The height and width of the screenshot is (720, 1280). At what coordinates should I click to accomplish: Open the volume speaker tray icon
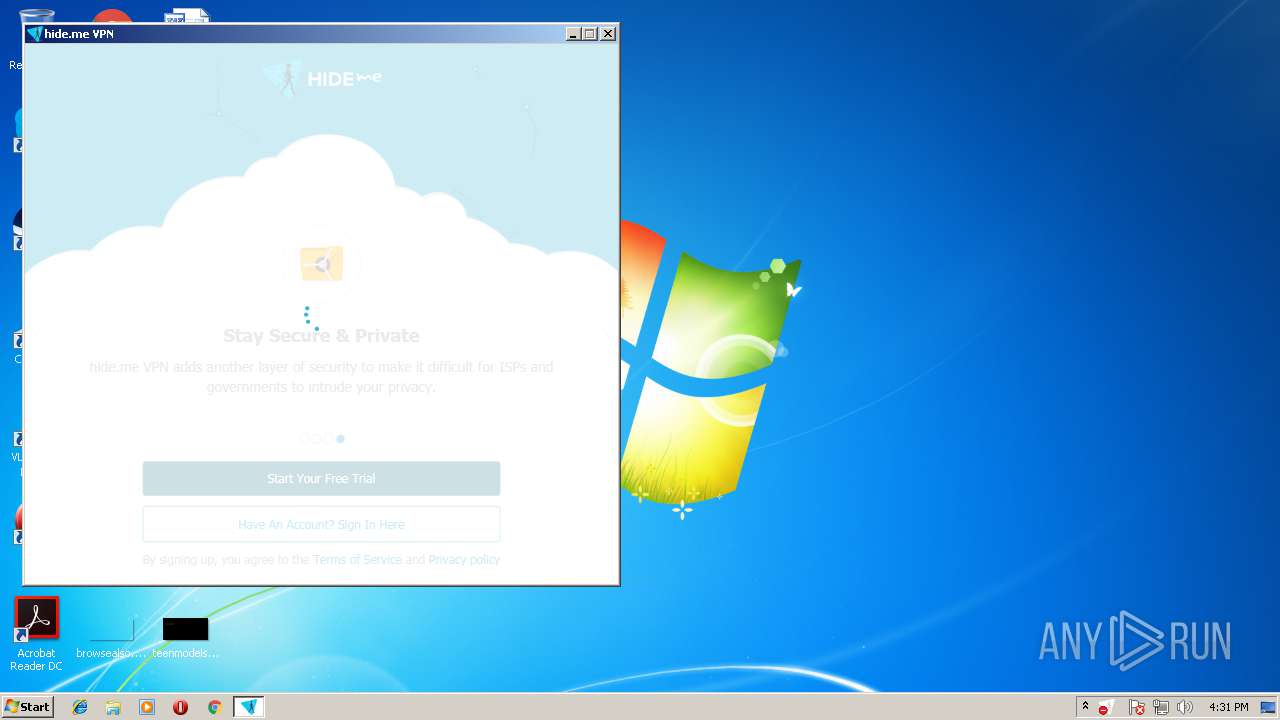pyautogui.click(x=1185, y=707)
